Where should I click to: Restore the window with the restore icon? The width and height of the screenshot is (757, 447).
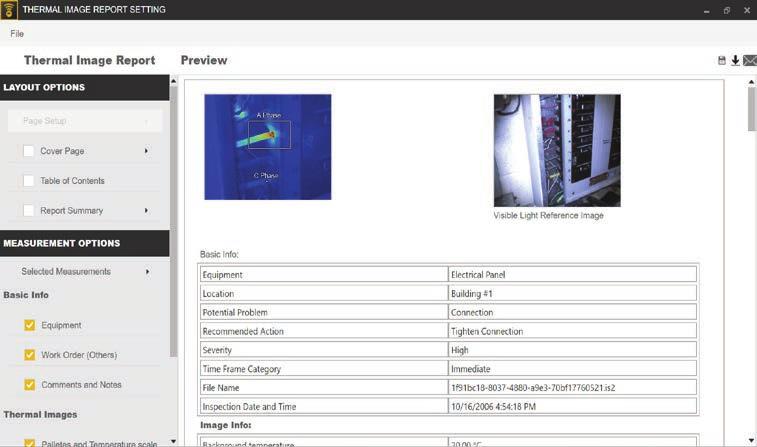click(x=727, y=10)
